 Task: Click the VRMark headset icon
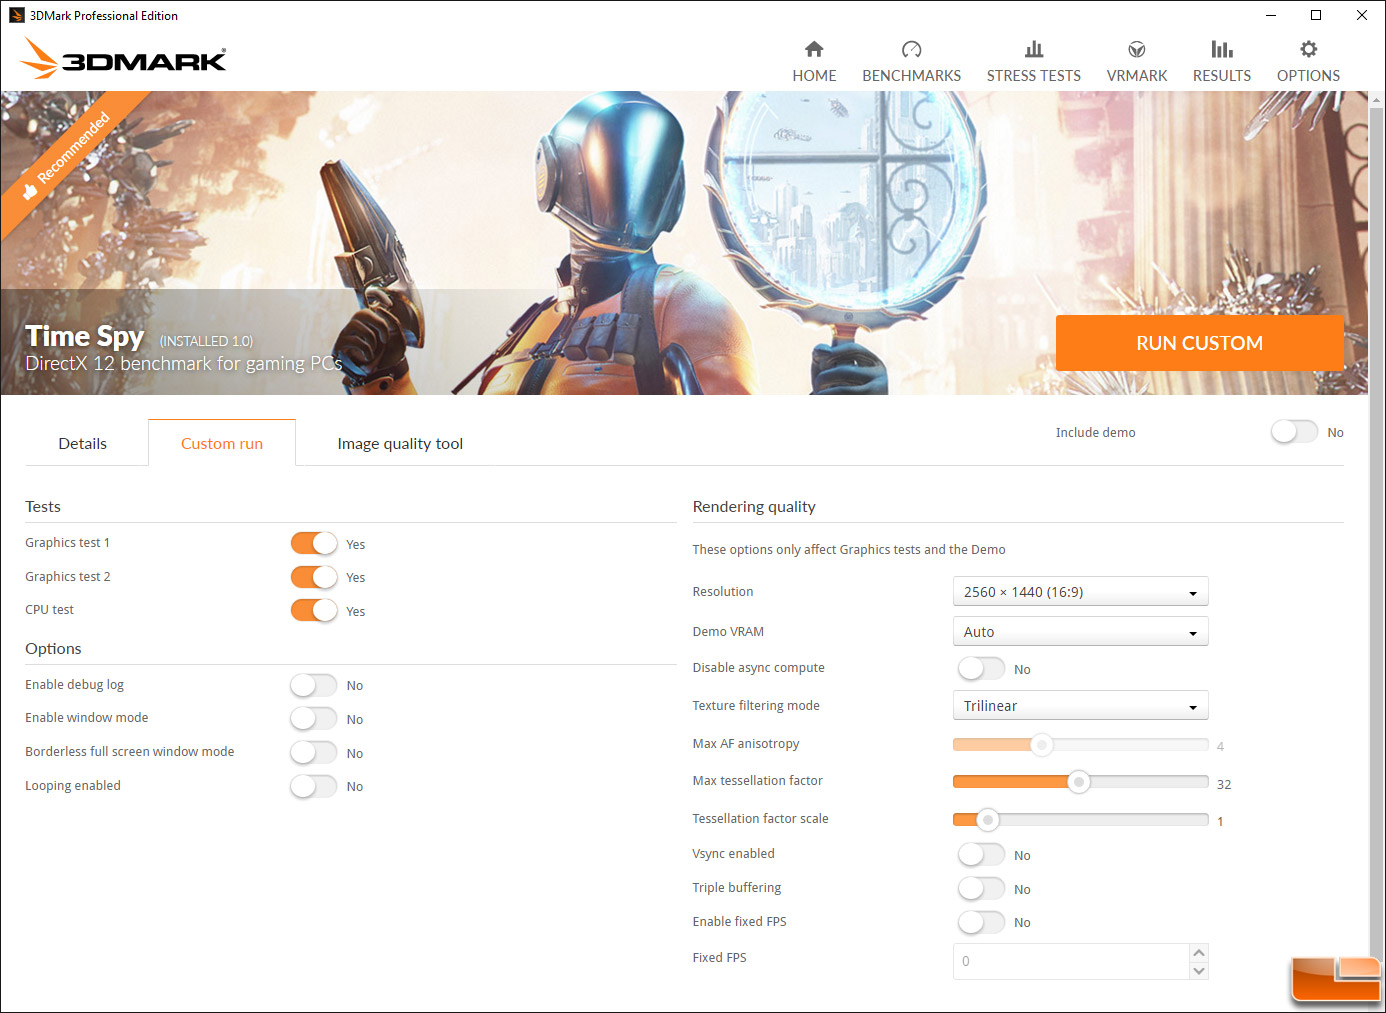click(1137, 49)
